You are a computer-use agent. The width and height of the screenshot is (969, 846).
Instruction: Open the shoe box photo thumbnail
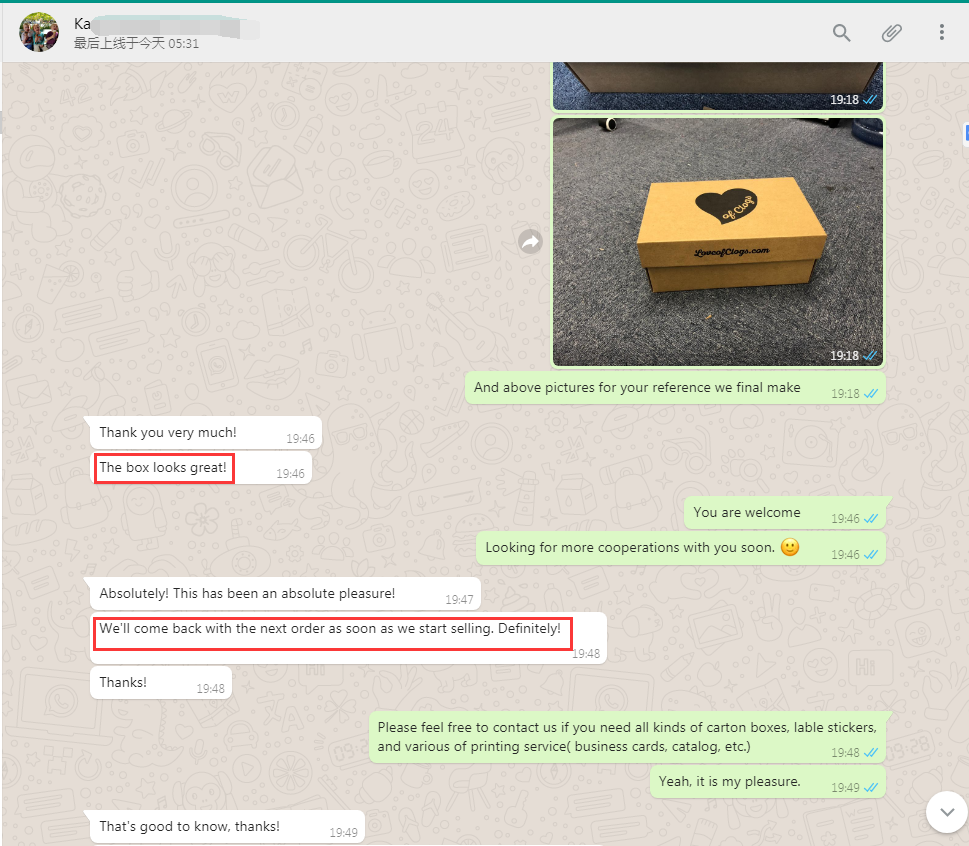tap(717, 242)
